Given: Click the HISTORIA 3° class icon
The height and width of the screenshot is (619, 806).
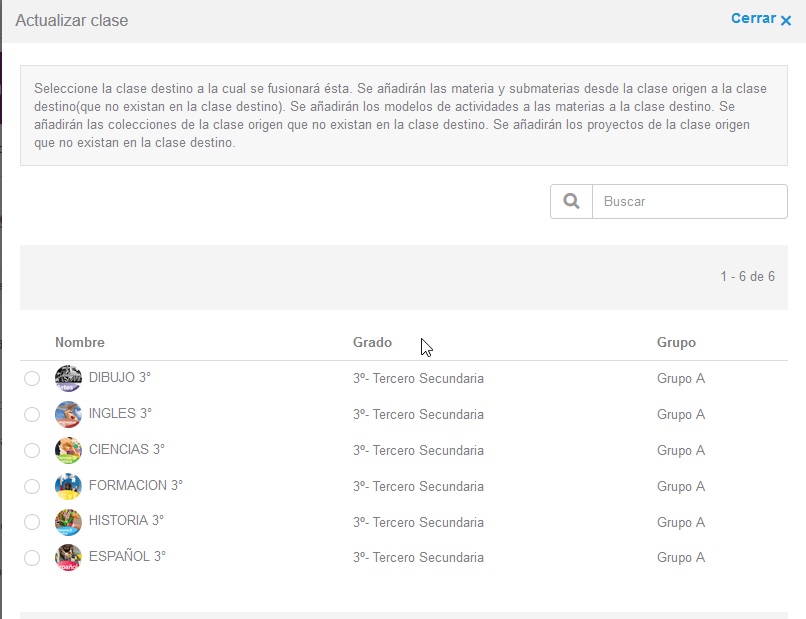Looking at the screenshot, I should coord(68,522).
